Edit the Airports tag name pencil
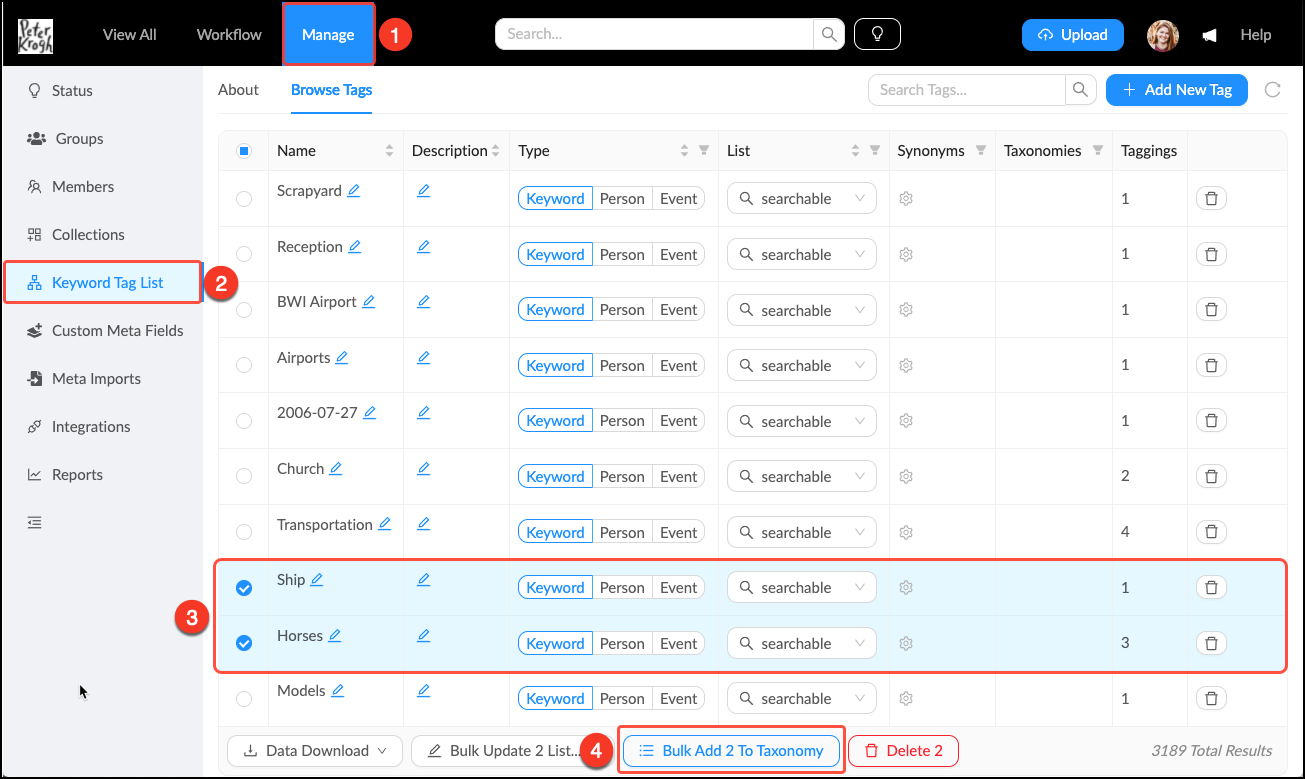Image resolution: width=1305 pixels, height=779 pixels. coord(341,357)
